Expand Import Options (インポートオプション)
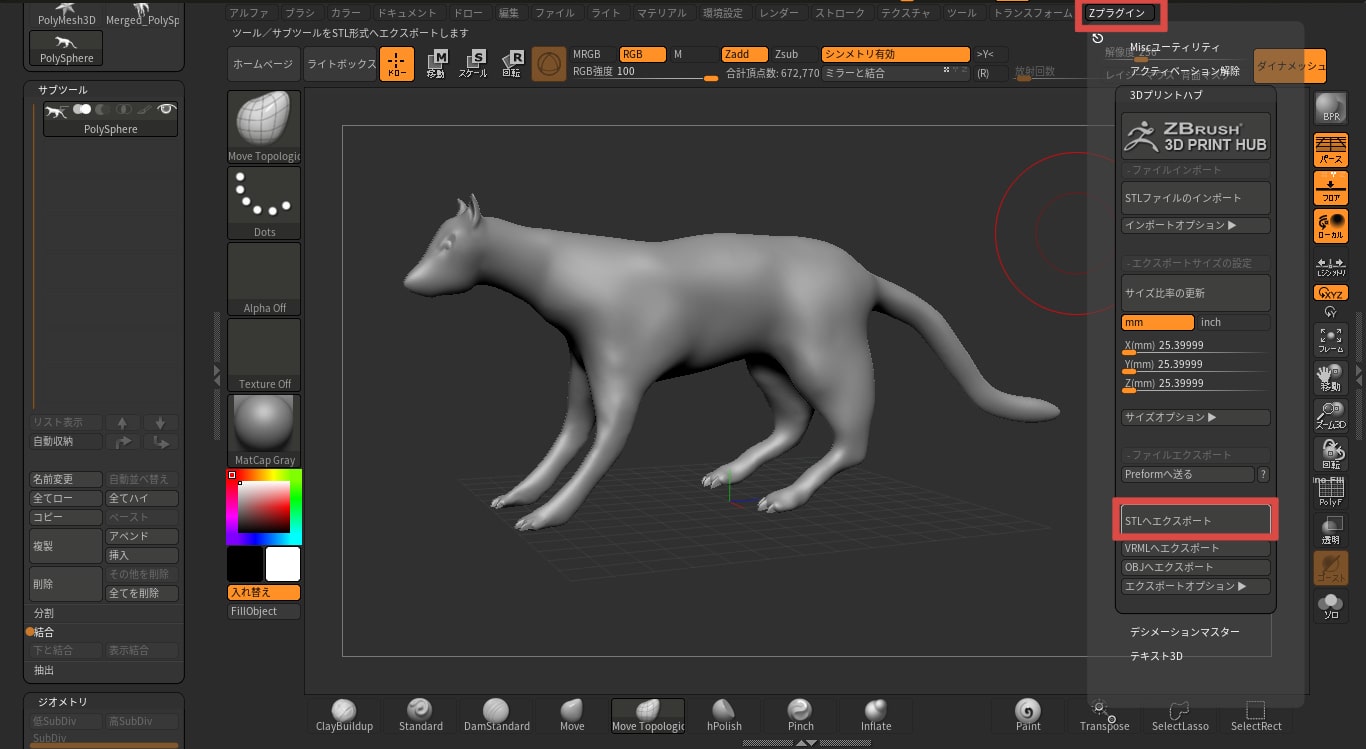The height and width of the screenshot is (749, 1366). coord(1196,226)
